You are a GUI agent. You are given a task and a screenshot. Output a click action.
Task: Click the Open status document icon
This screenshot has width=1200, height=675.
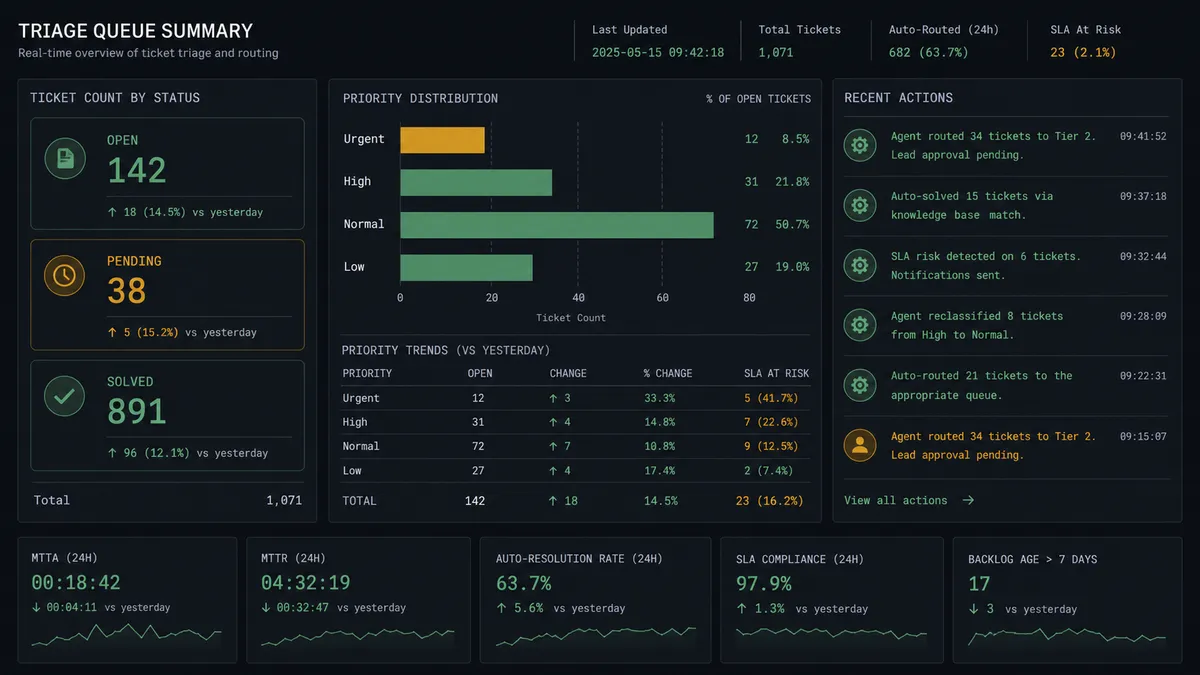pos(65,157)
